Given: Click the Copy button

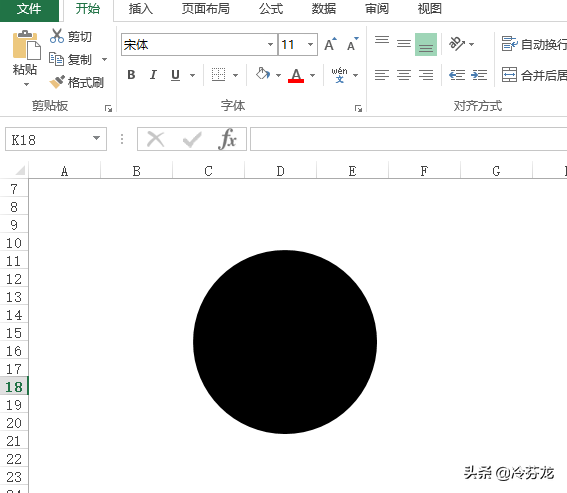Looking at the screenshot, I should pos(71,59).
